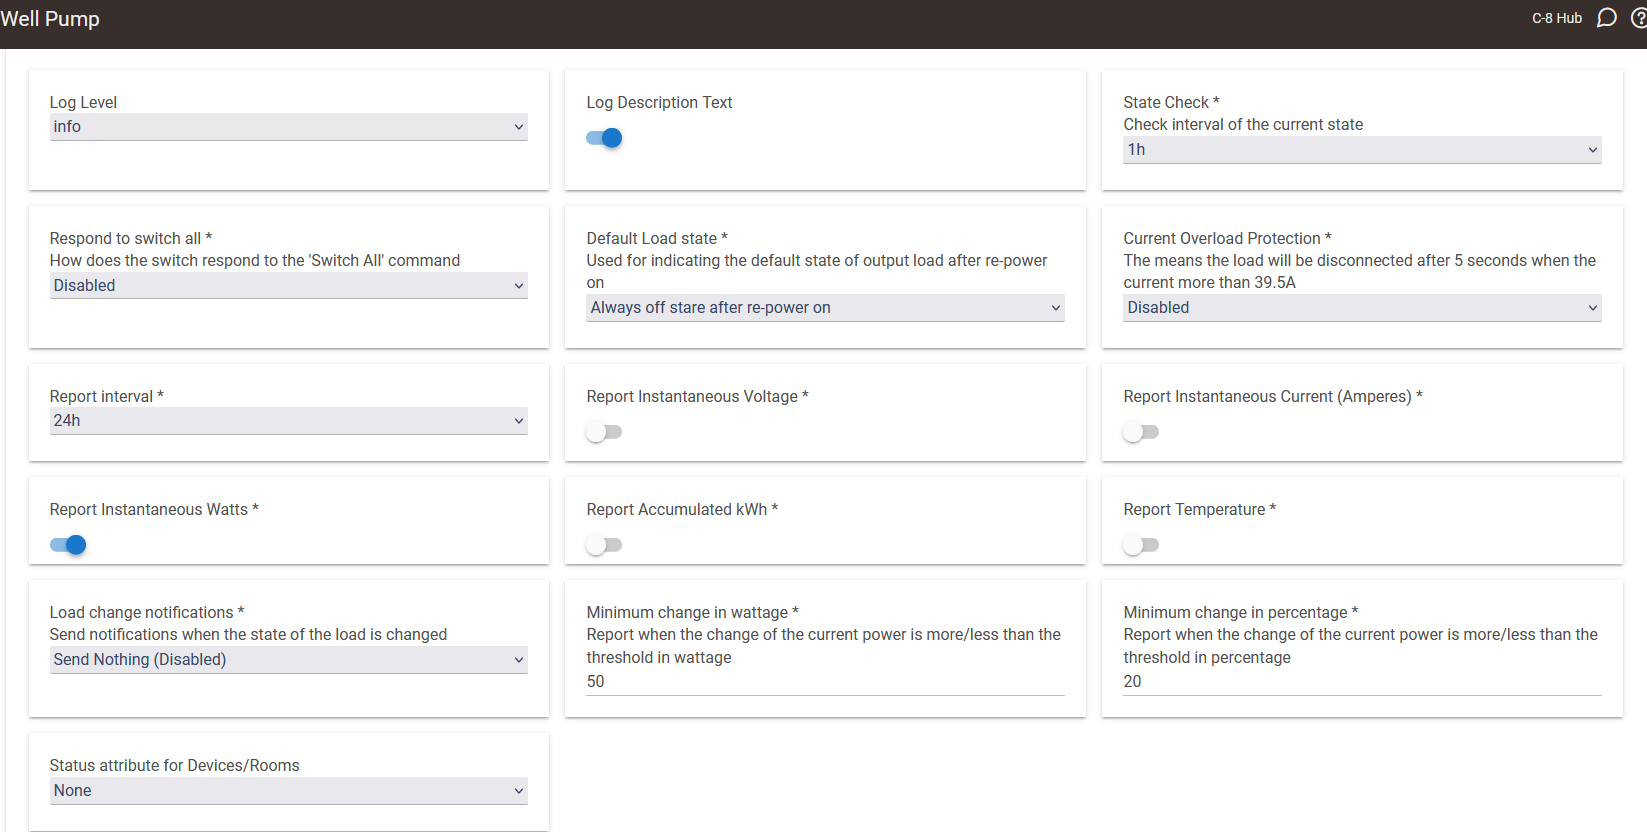Click the Minimum change in wattage field

824,682
